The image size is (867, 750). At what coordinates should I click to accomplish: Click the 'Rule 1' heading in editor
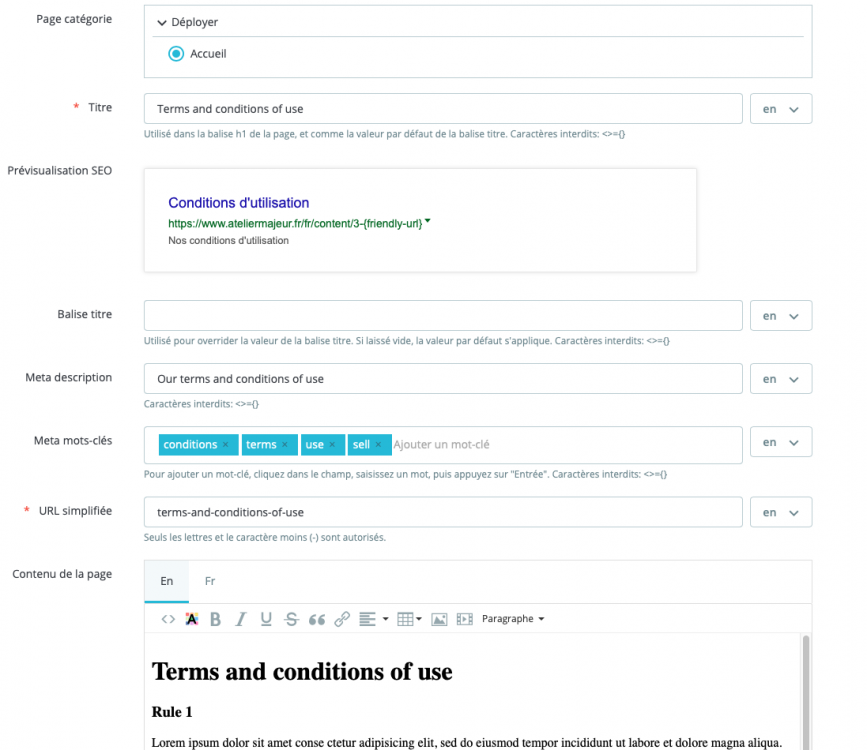point(172,712)
